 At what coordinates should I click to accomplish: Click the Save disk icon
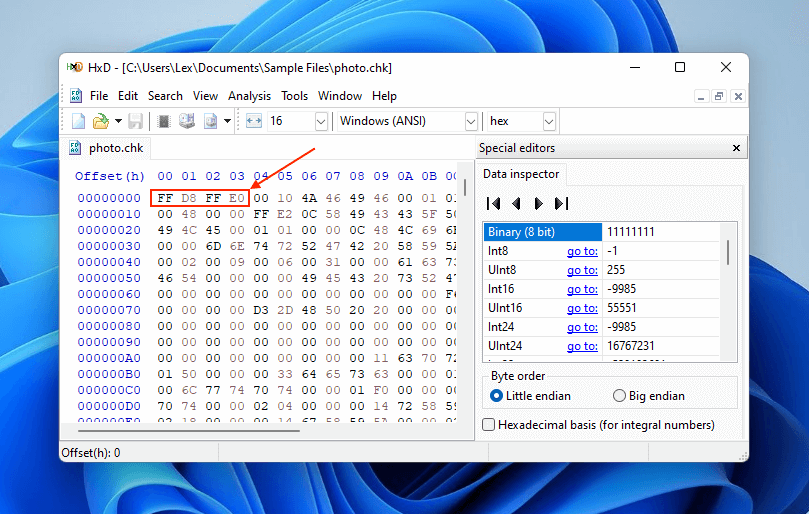pos(135,121)
